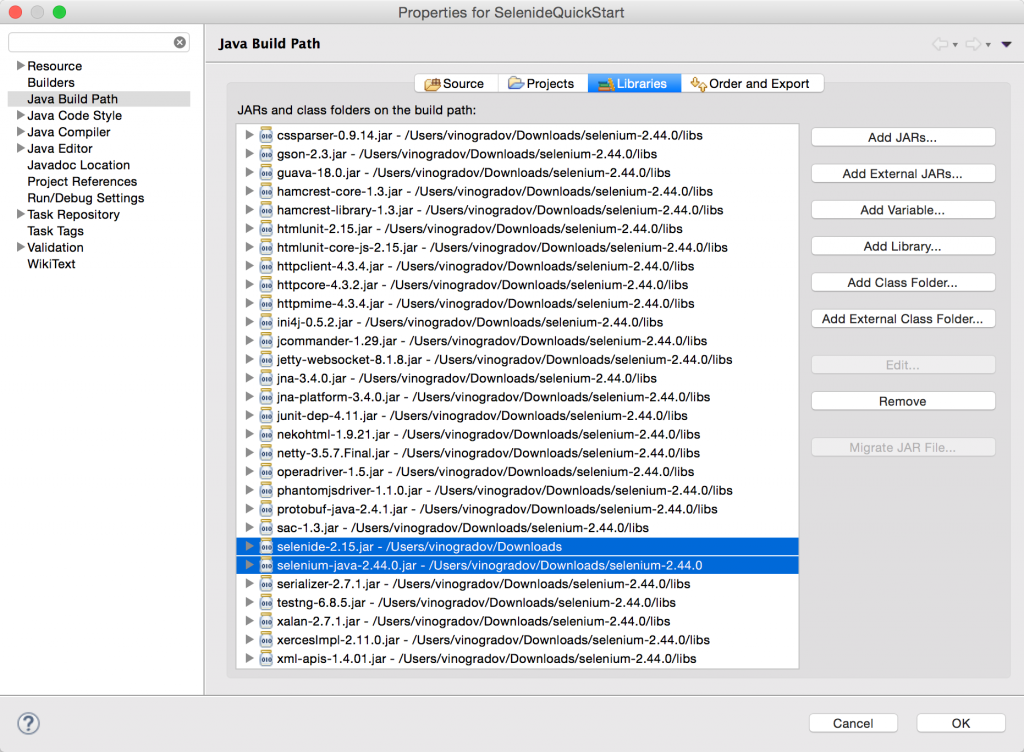Click jar icon of selenium-java-2.44.0.jar

[266, 565]
